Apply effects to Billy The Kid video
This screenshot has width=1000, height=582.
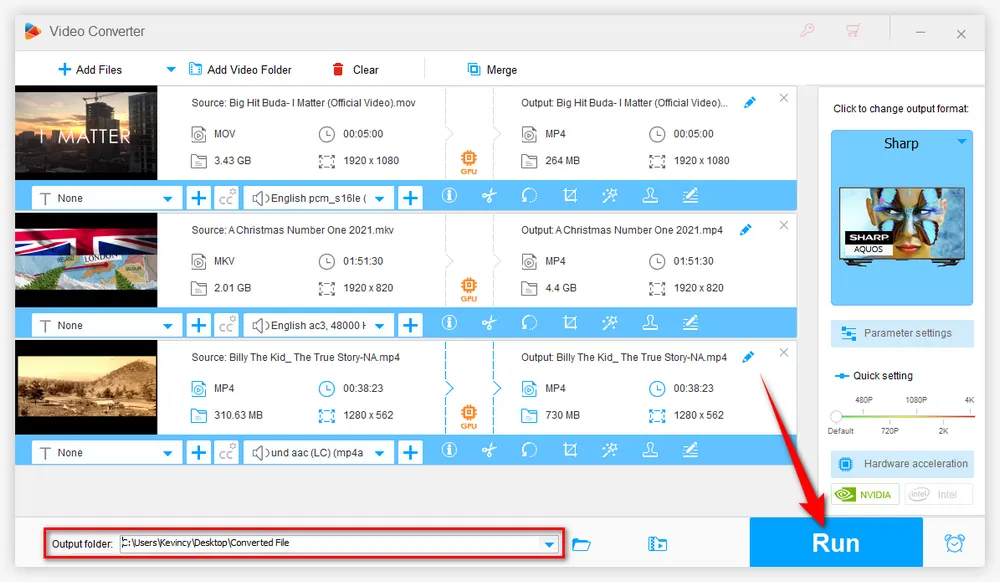tap(610, 450)
